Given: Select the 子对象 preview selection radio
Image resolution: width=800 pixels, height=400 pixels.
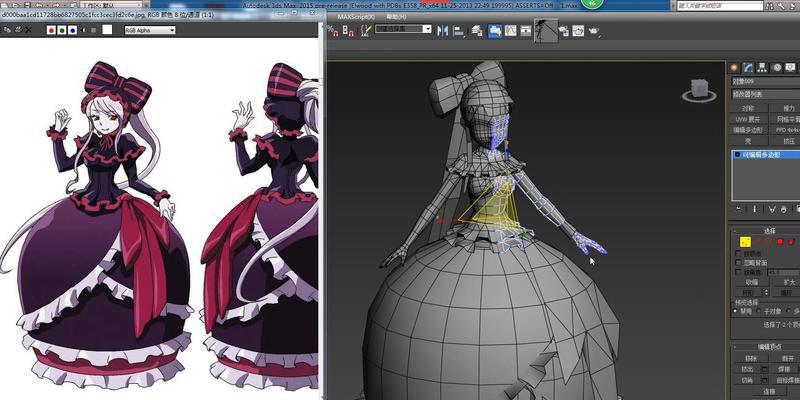Looking at the screenshot, I should point(759,311).
